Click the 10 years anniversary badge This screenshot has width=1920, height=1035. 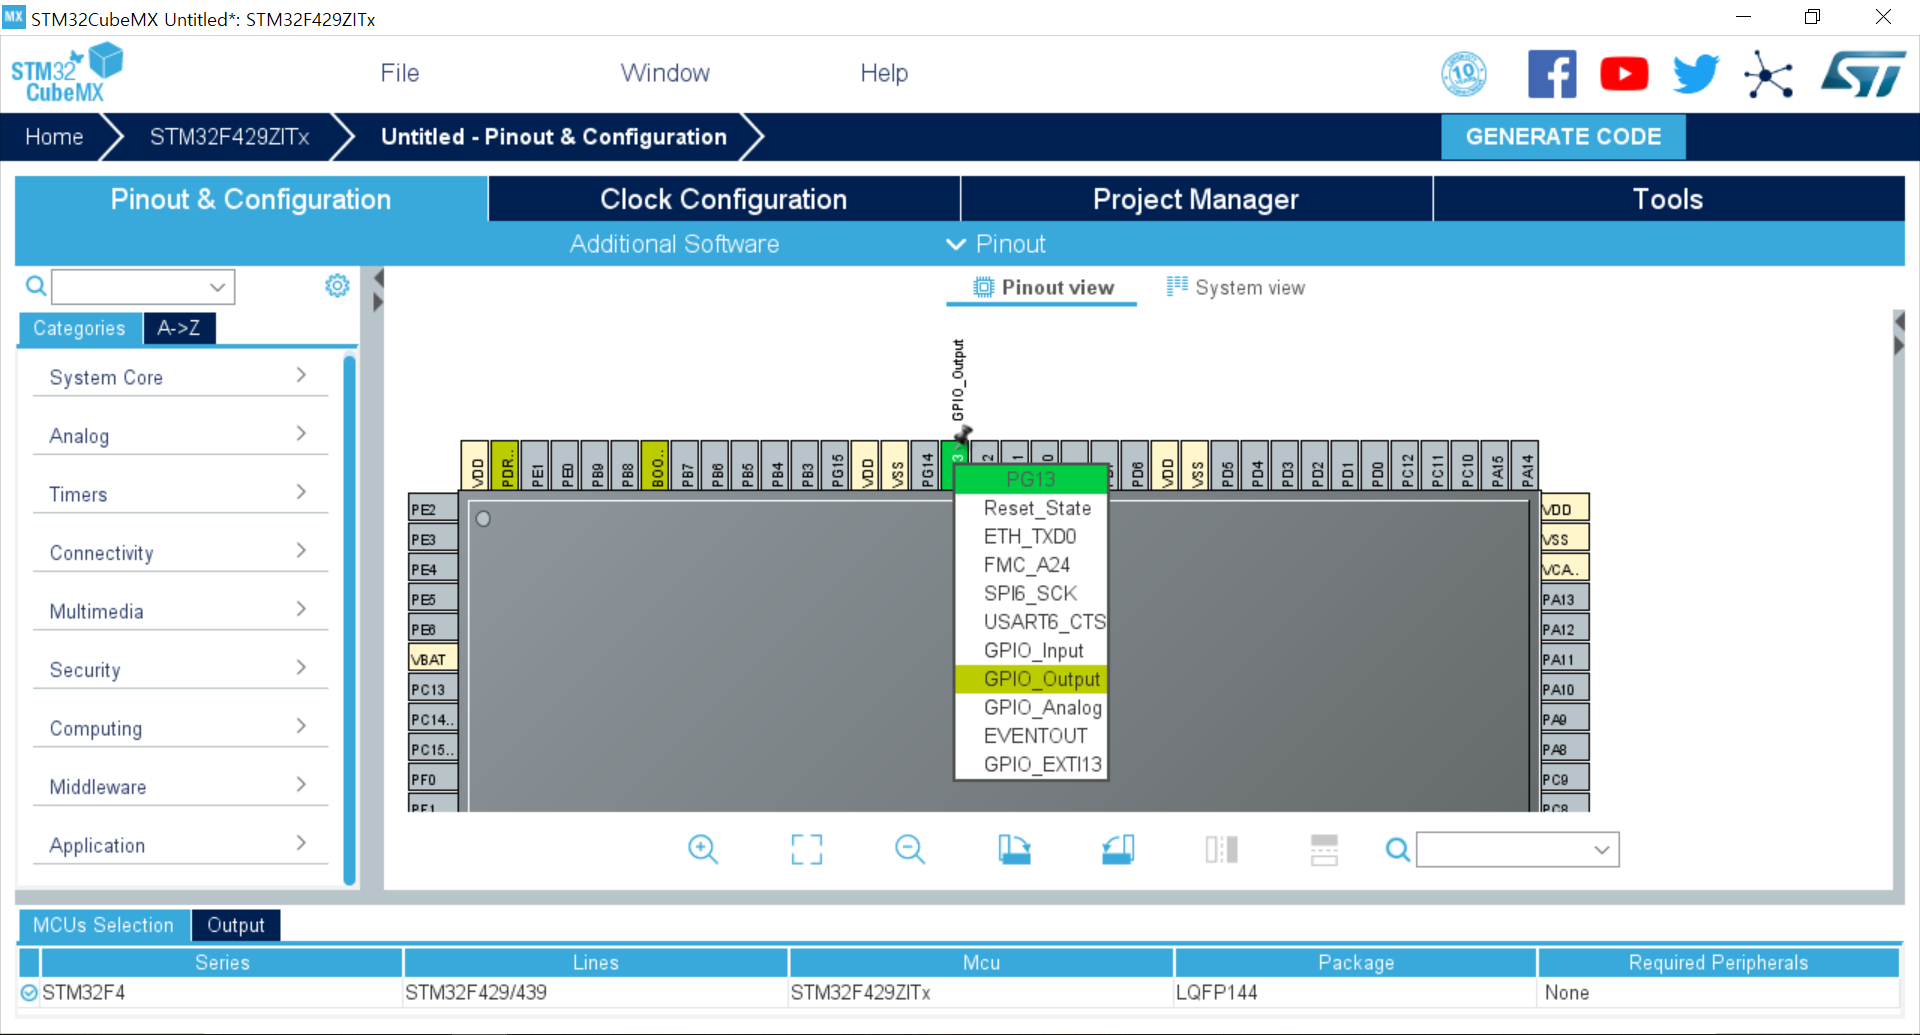pos(1464,74)
